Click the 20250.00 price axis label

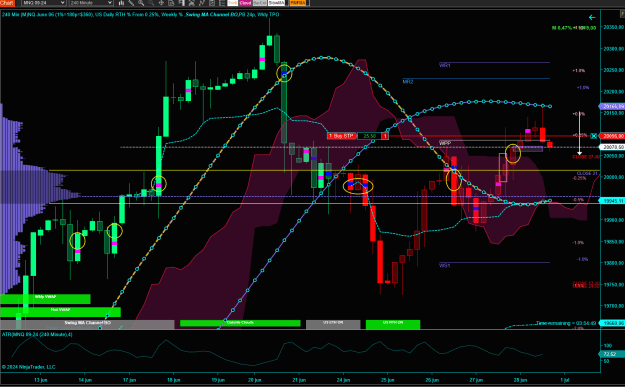613,70
